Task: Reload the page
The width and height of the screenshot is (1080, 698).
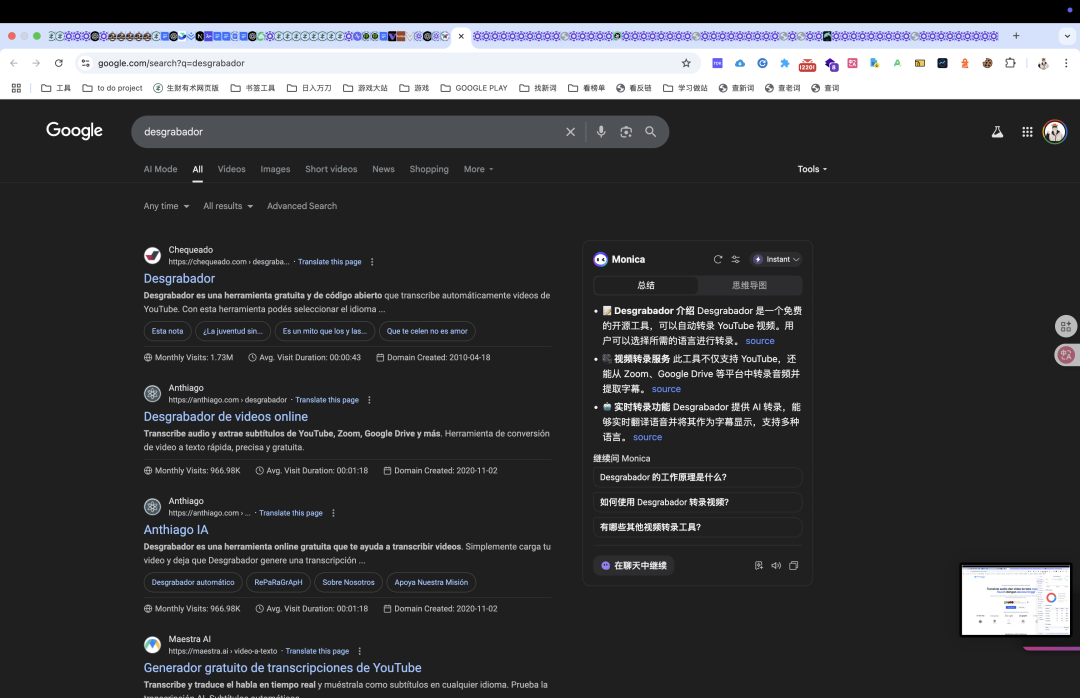Action: click(x=59, y=63)
